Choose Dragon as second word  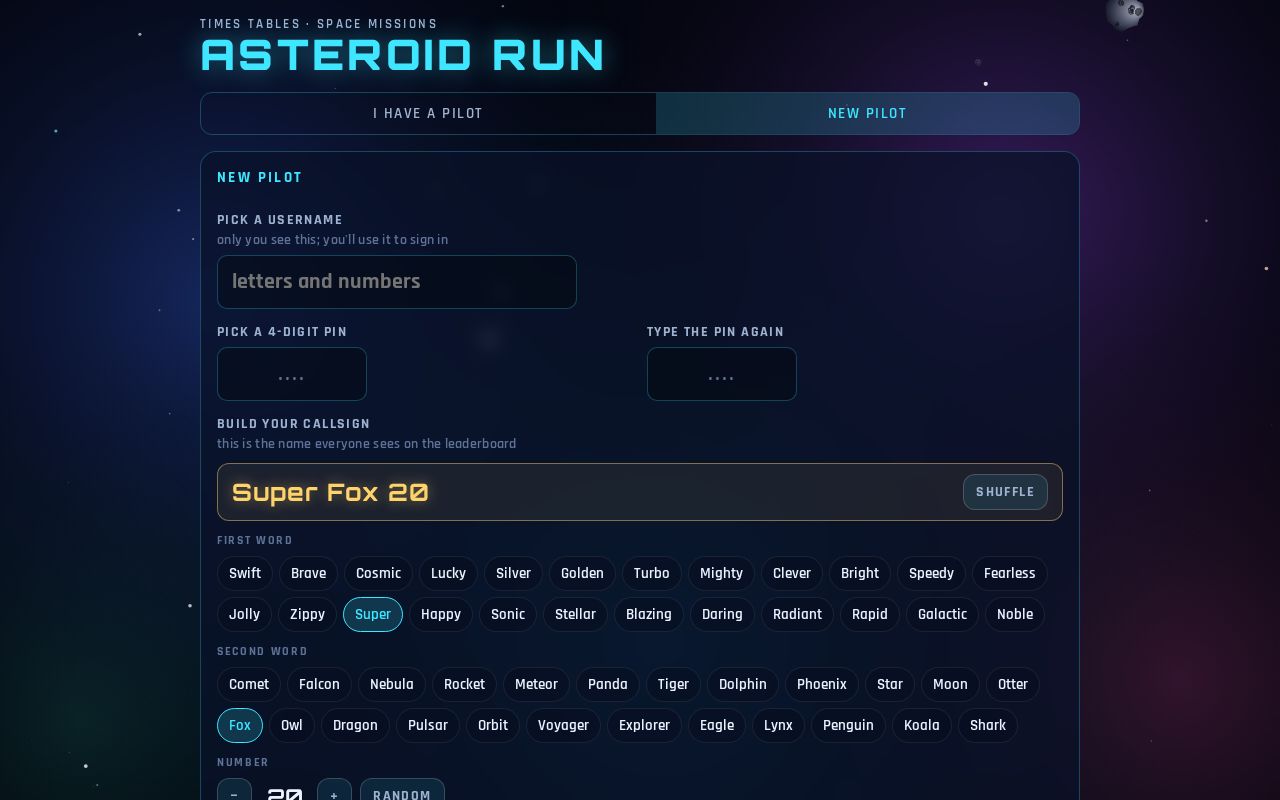pos(355,725)
